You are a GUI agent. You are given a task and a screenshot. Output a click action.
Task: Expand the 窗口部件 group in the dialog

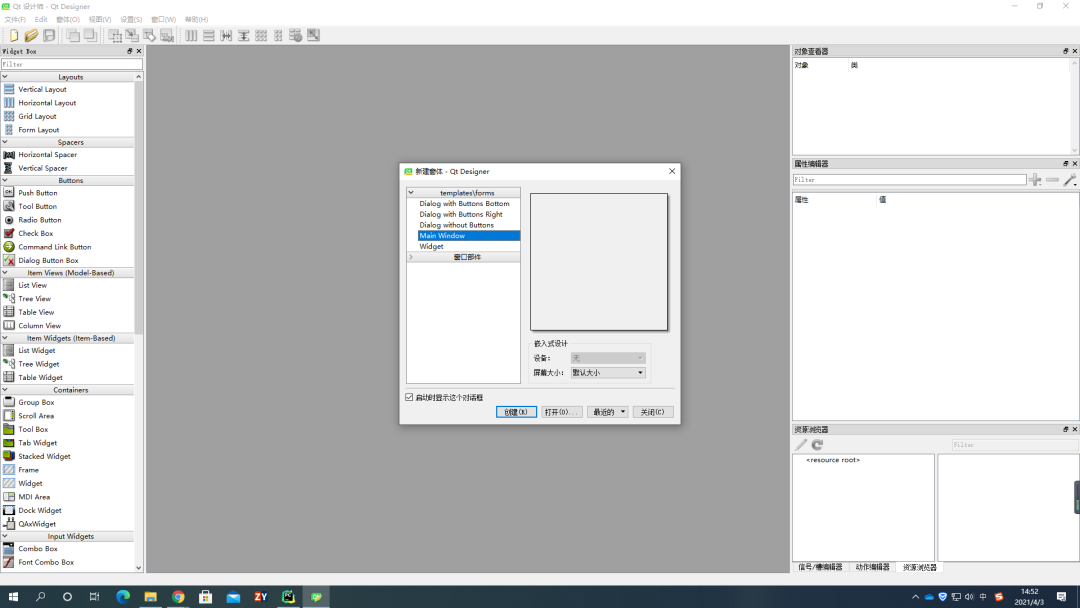click(x=410, y=256)
